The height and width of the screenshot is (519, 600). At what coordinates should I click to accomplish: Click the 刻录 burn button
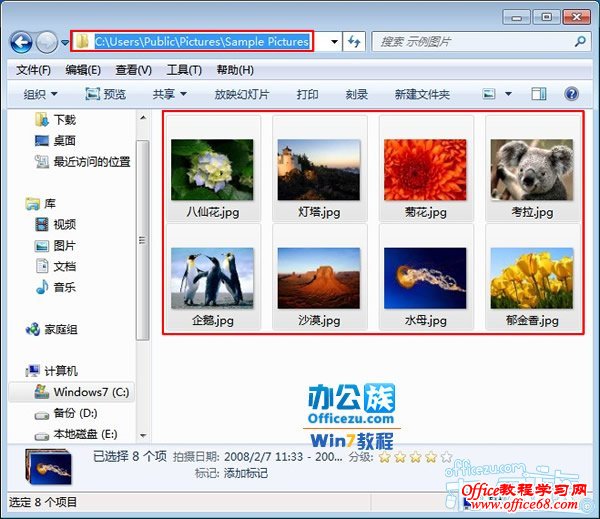[357, 94]
